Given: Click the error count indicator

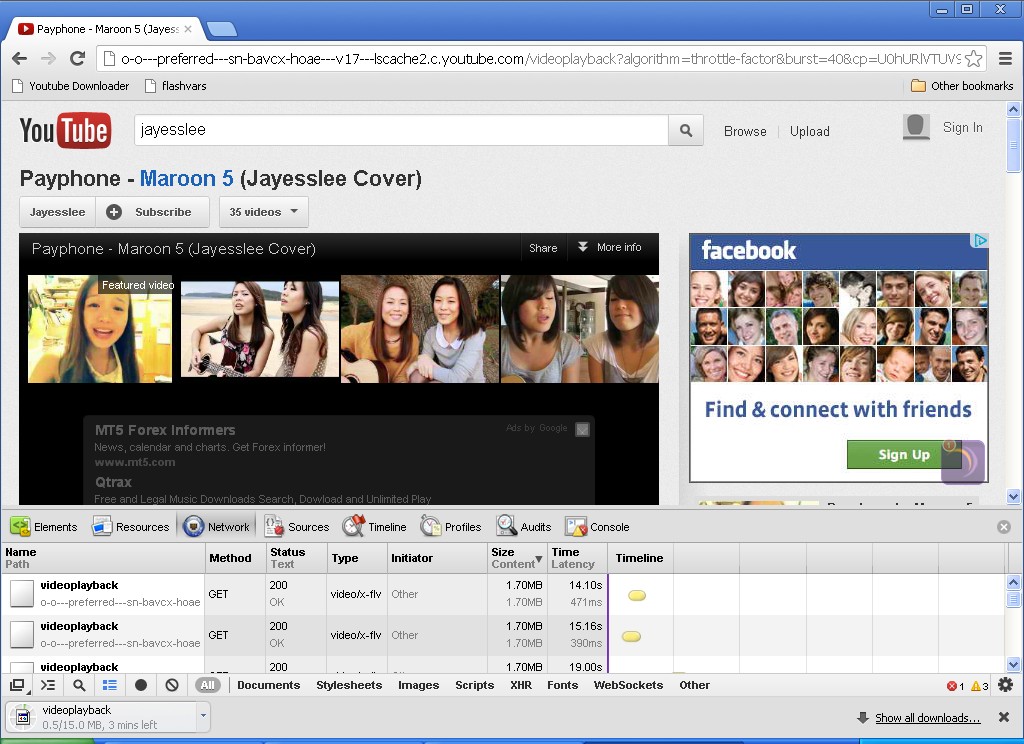Looking at the screenshot, I should pyautogui.click(x=955, y=686).
